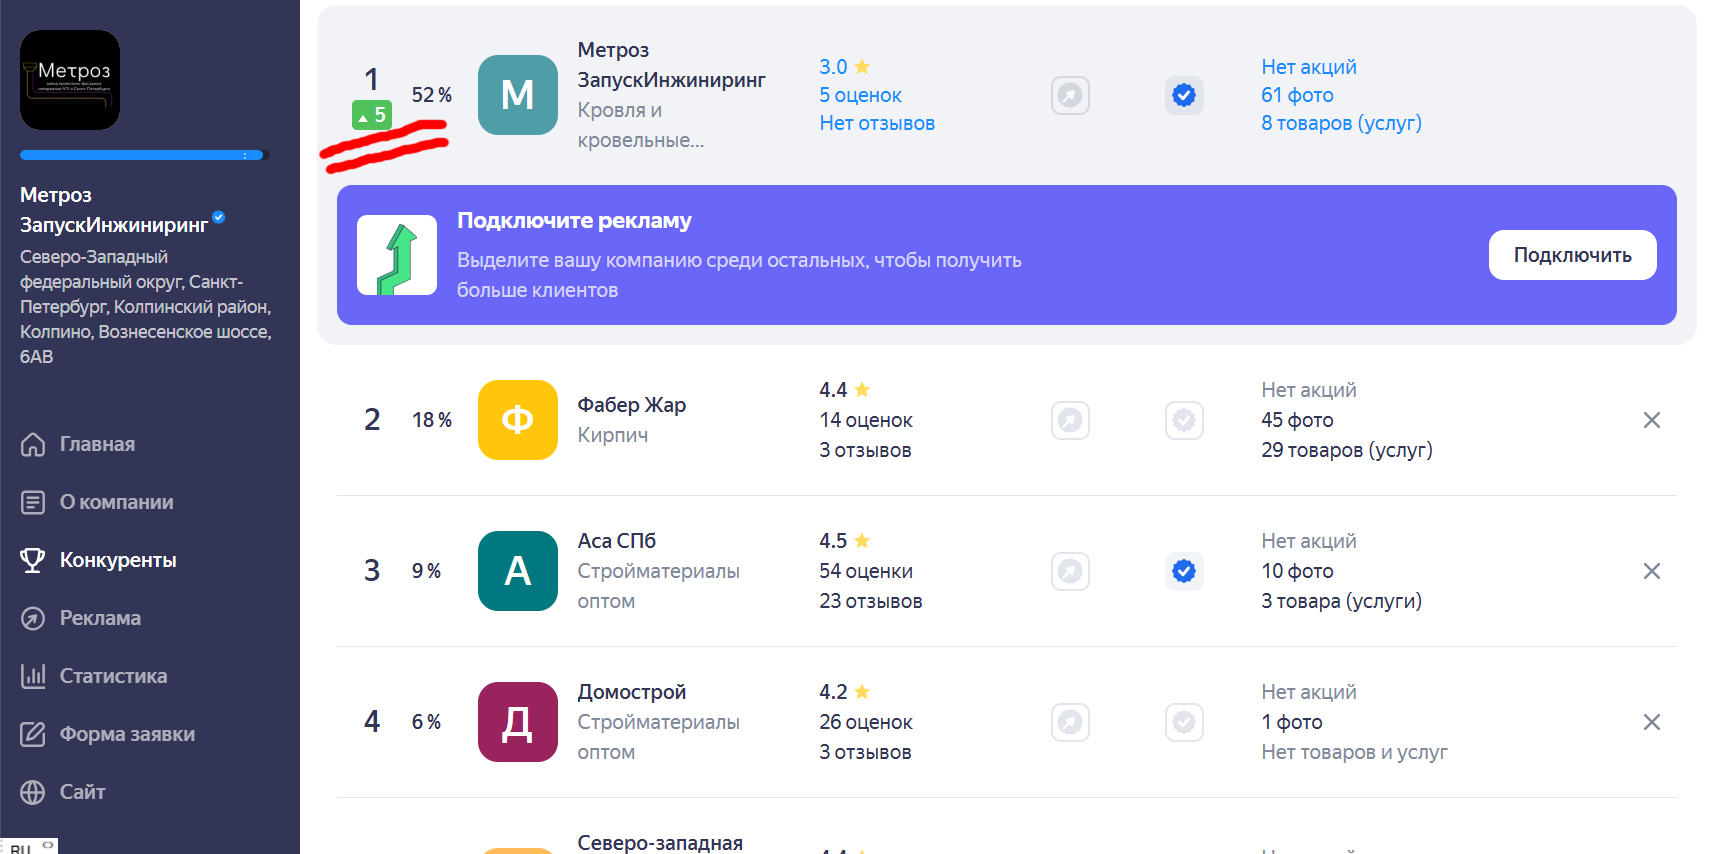Open the Нет акций link for Метроз

[x=1308, y=67]
